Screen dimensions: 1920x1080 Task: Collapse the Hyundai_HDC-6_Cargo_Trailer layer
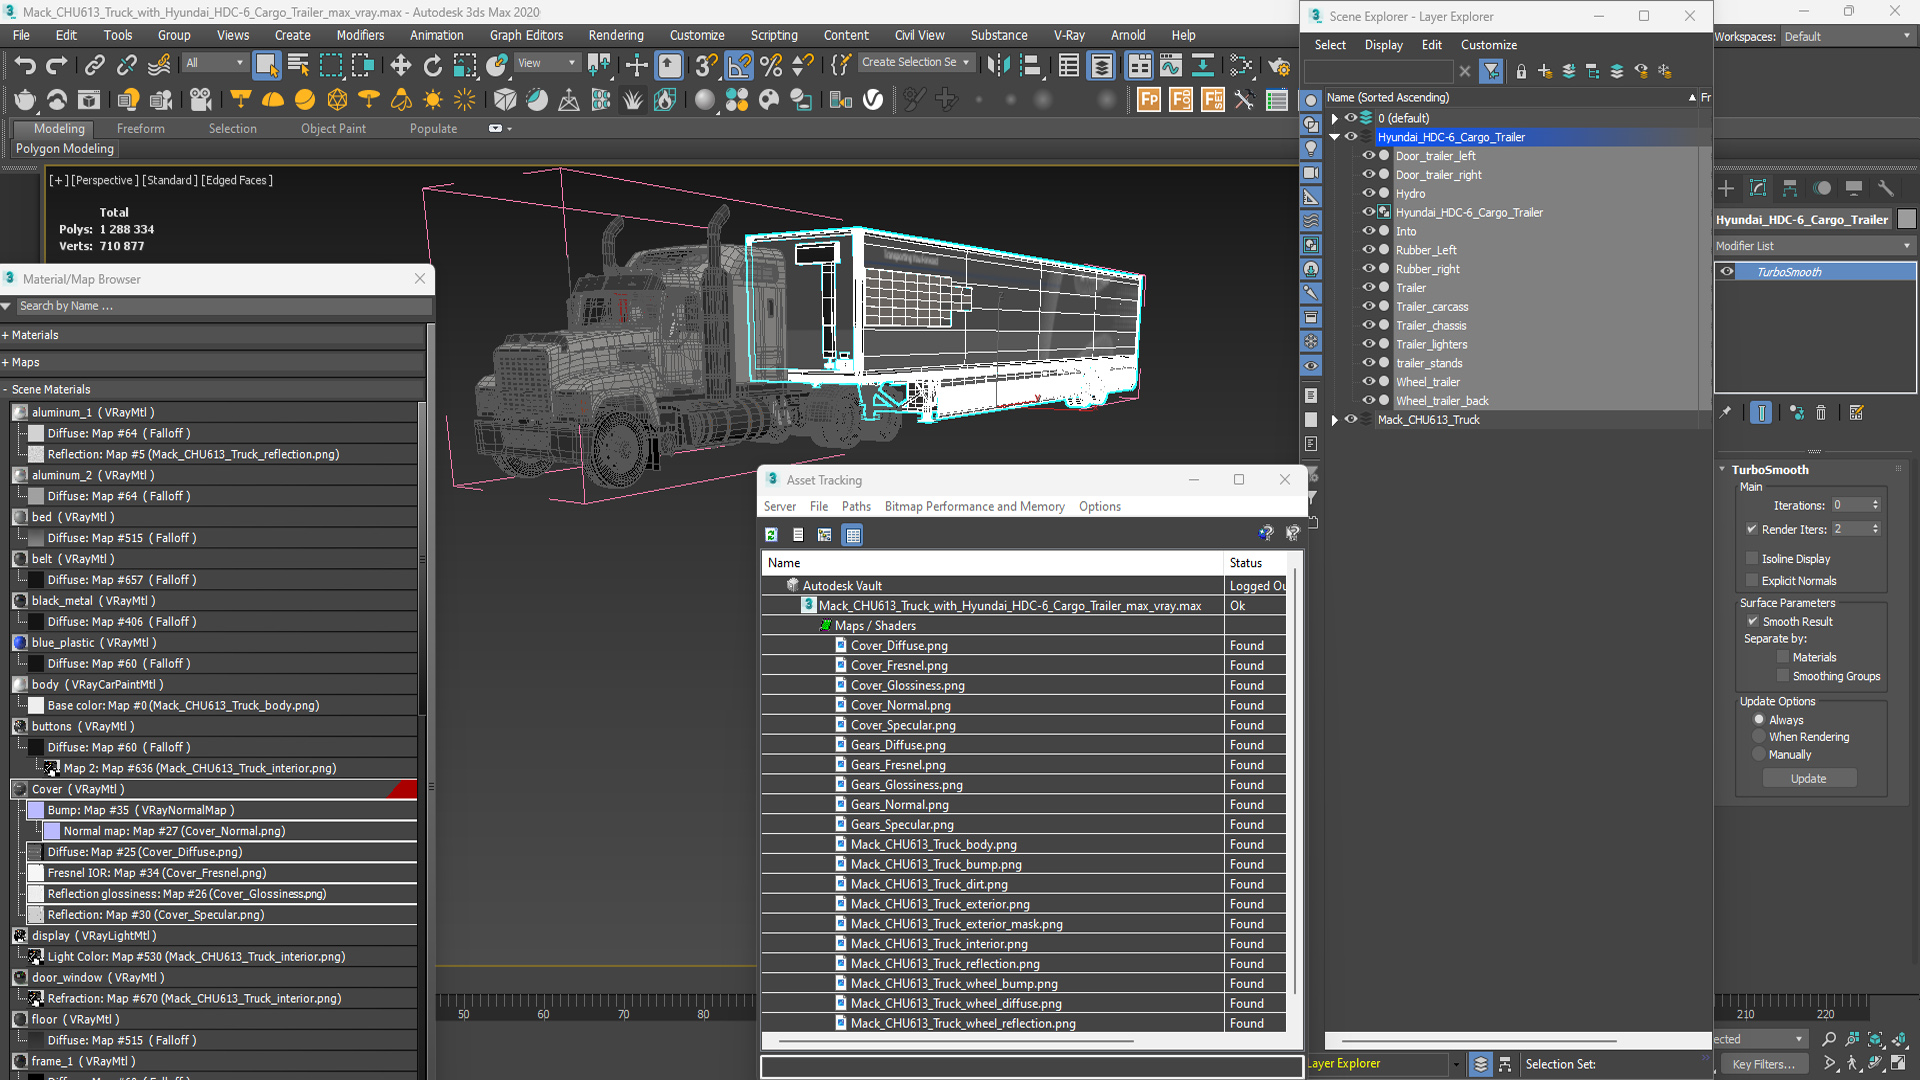click(1335, 137)
